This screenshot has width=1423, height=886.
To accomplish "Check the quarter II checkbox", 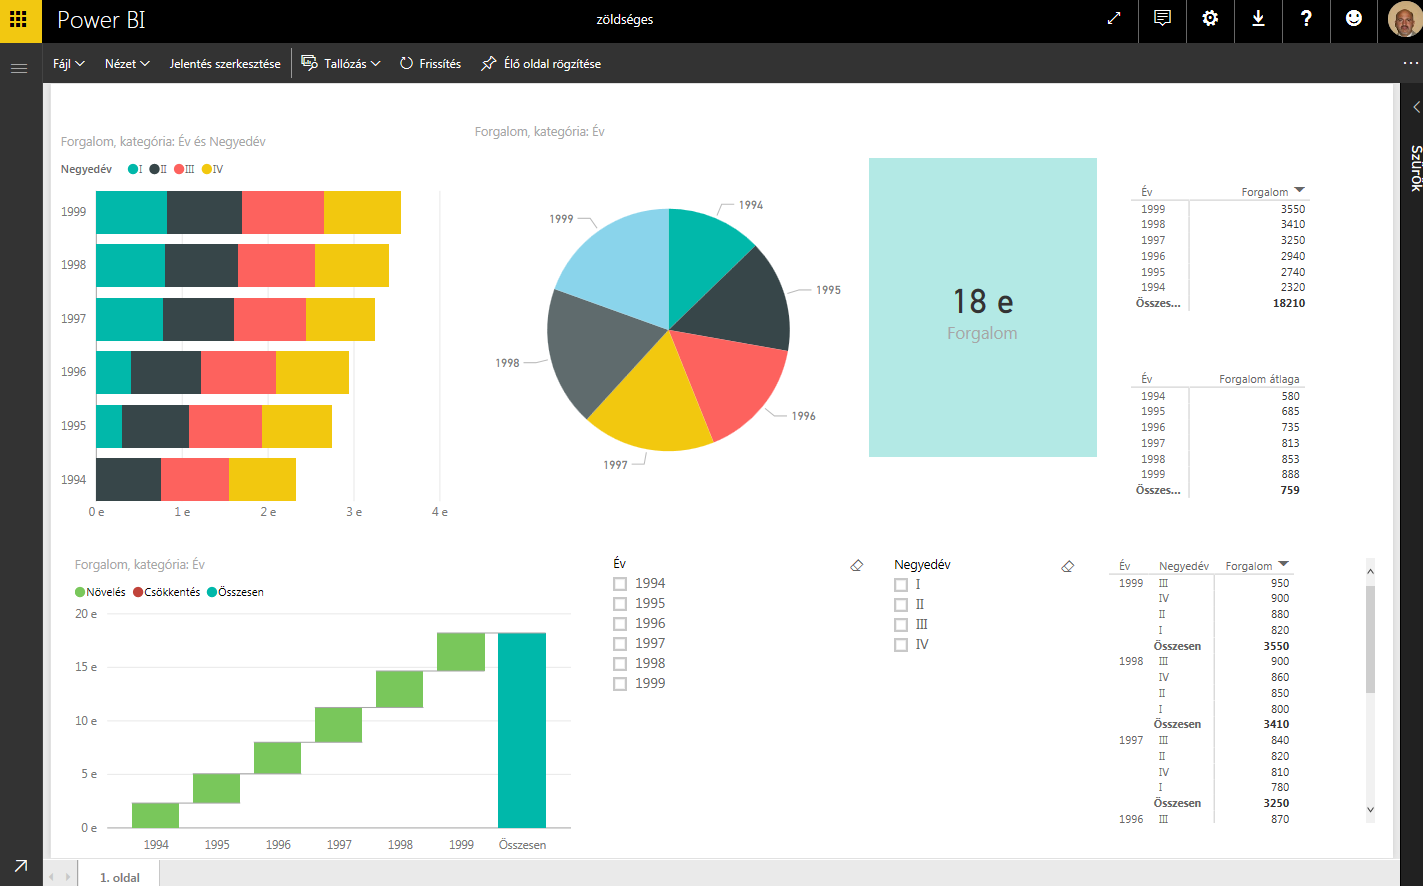I will (901, 605).
